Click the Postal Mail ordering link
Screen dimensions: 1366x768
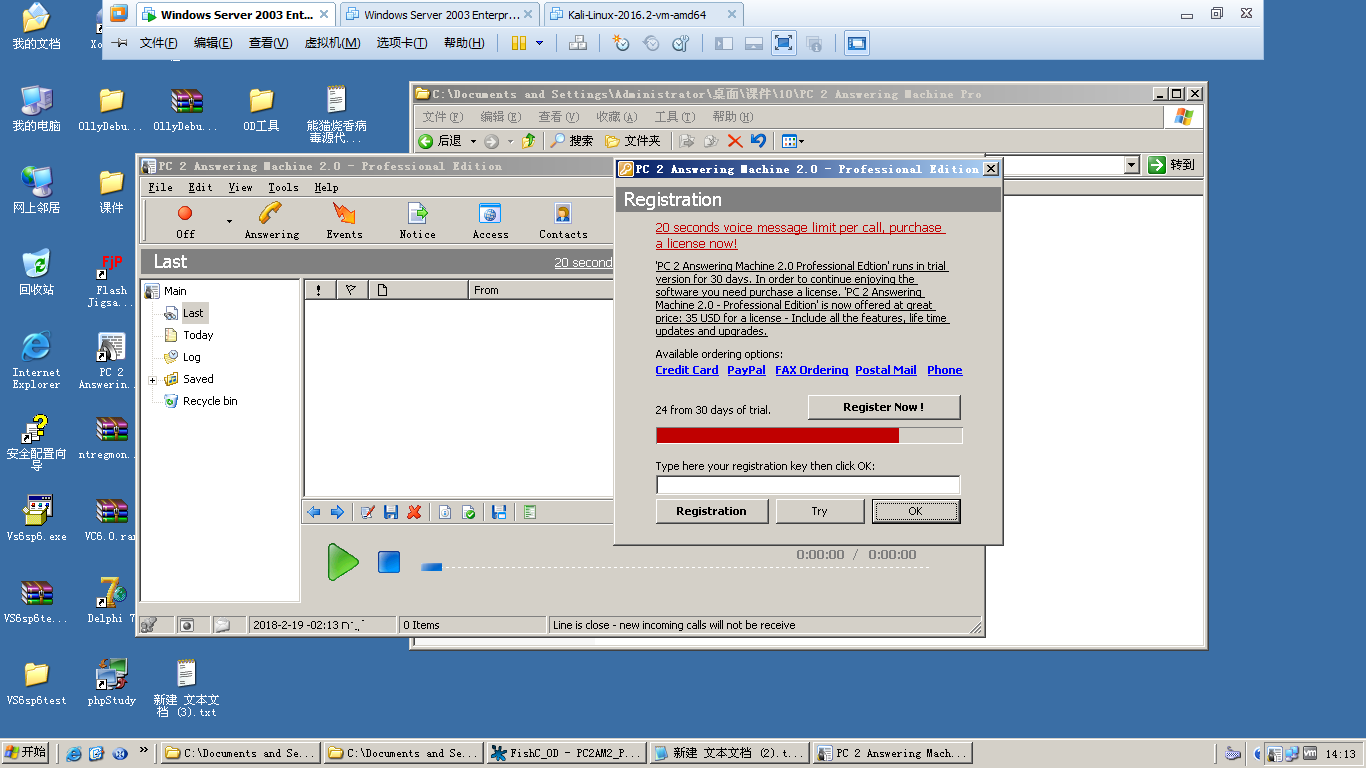pos(886,370)
